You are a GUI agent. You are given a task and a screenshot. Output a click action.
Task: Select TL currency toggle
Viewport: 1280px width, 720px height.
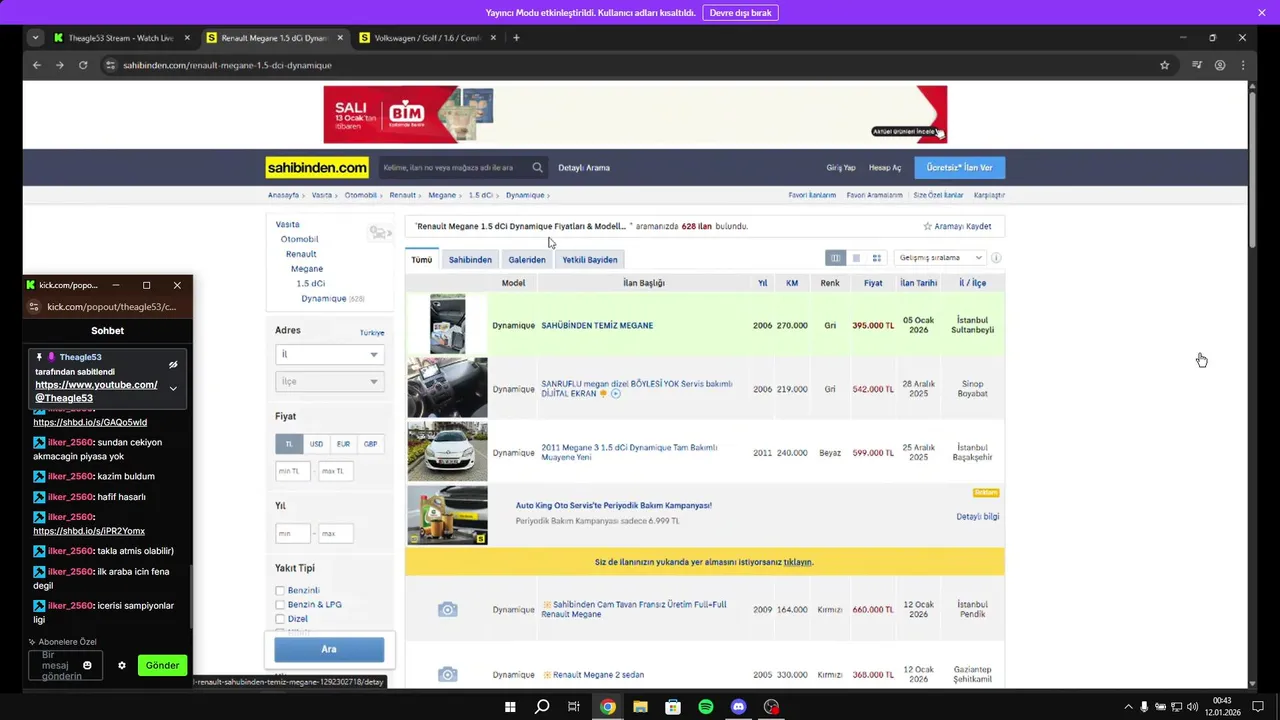click(x=289, y=444)
